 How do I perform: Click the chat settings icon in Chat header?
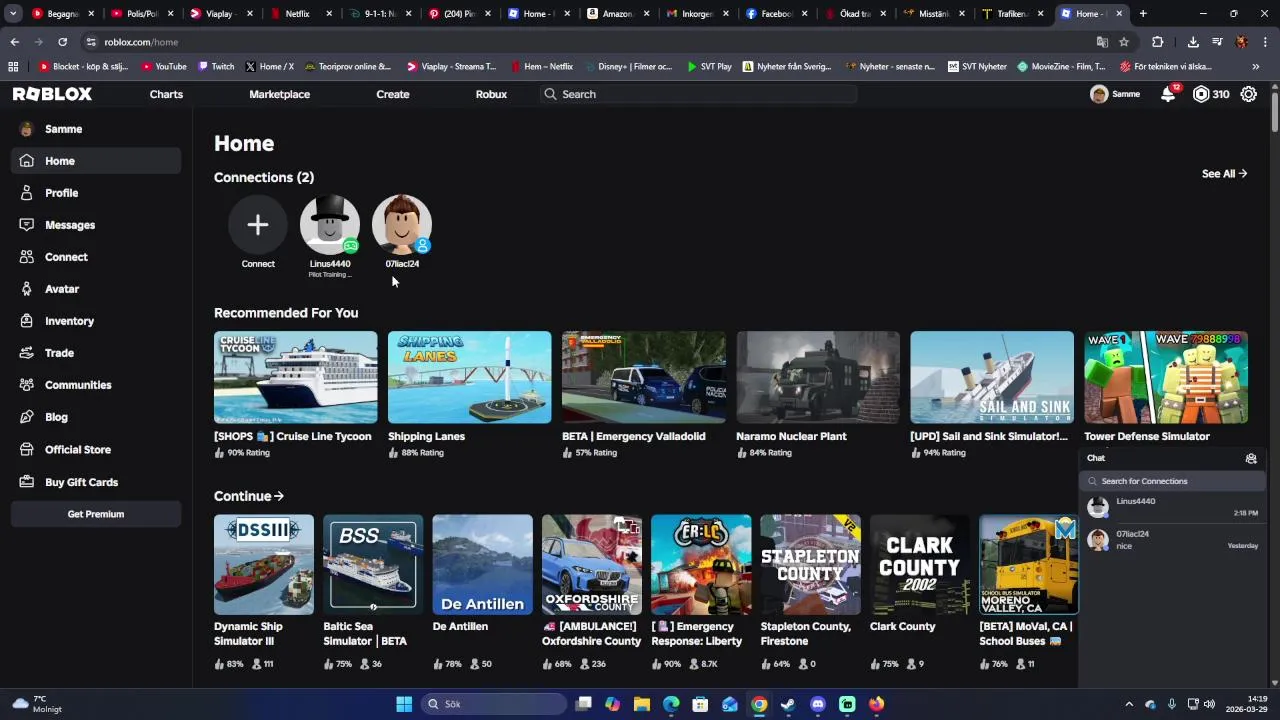pyautogui.click(x=1251, y=458)
